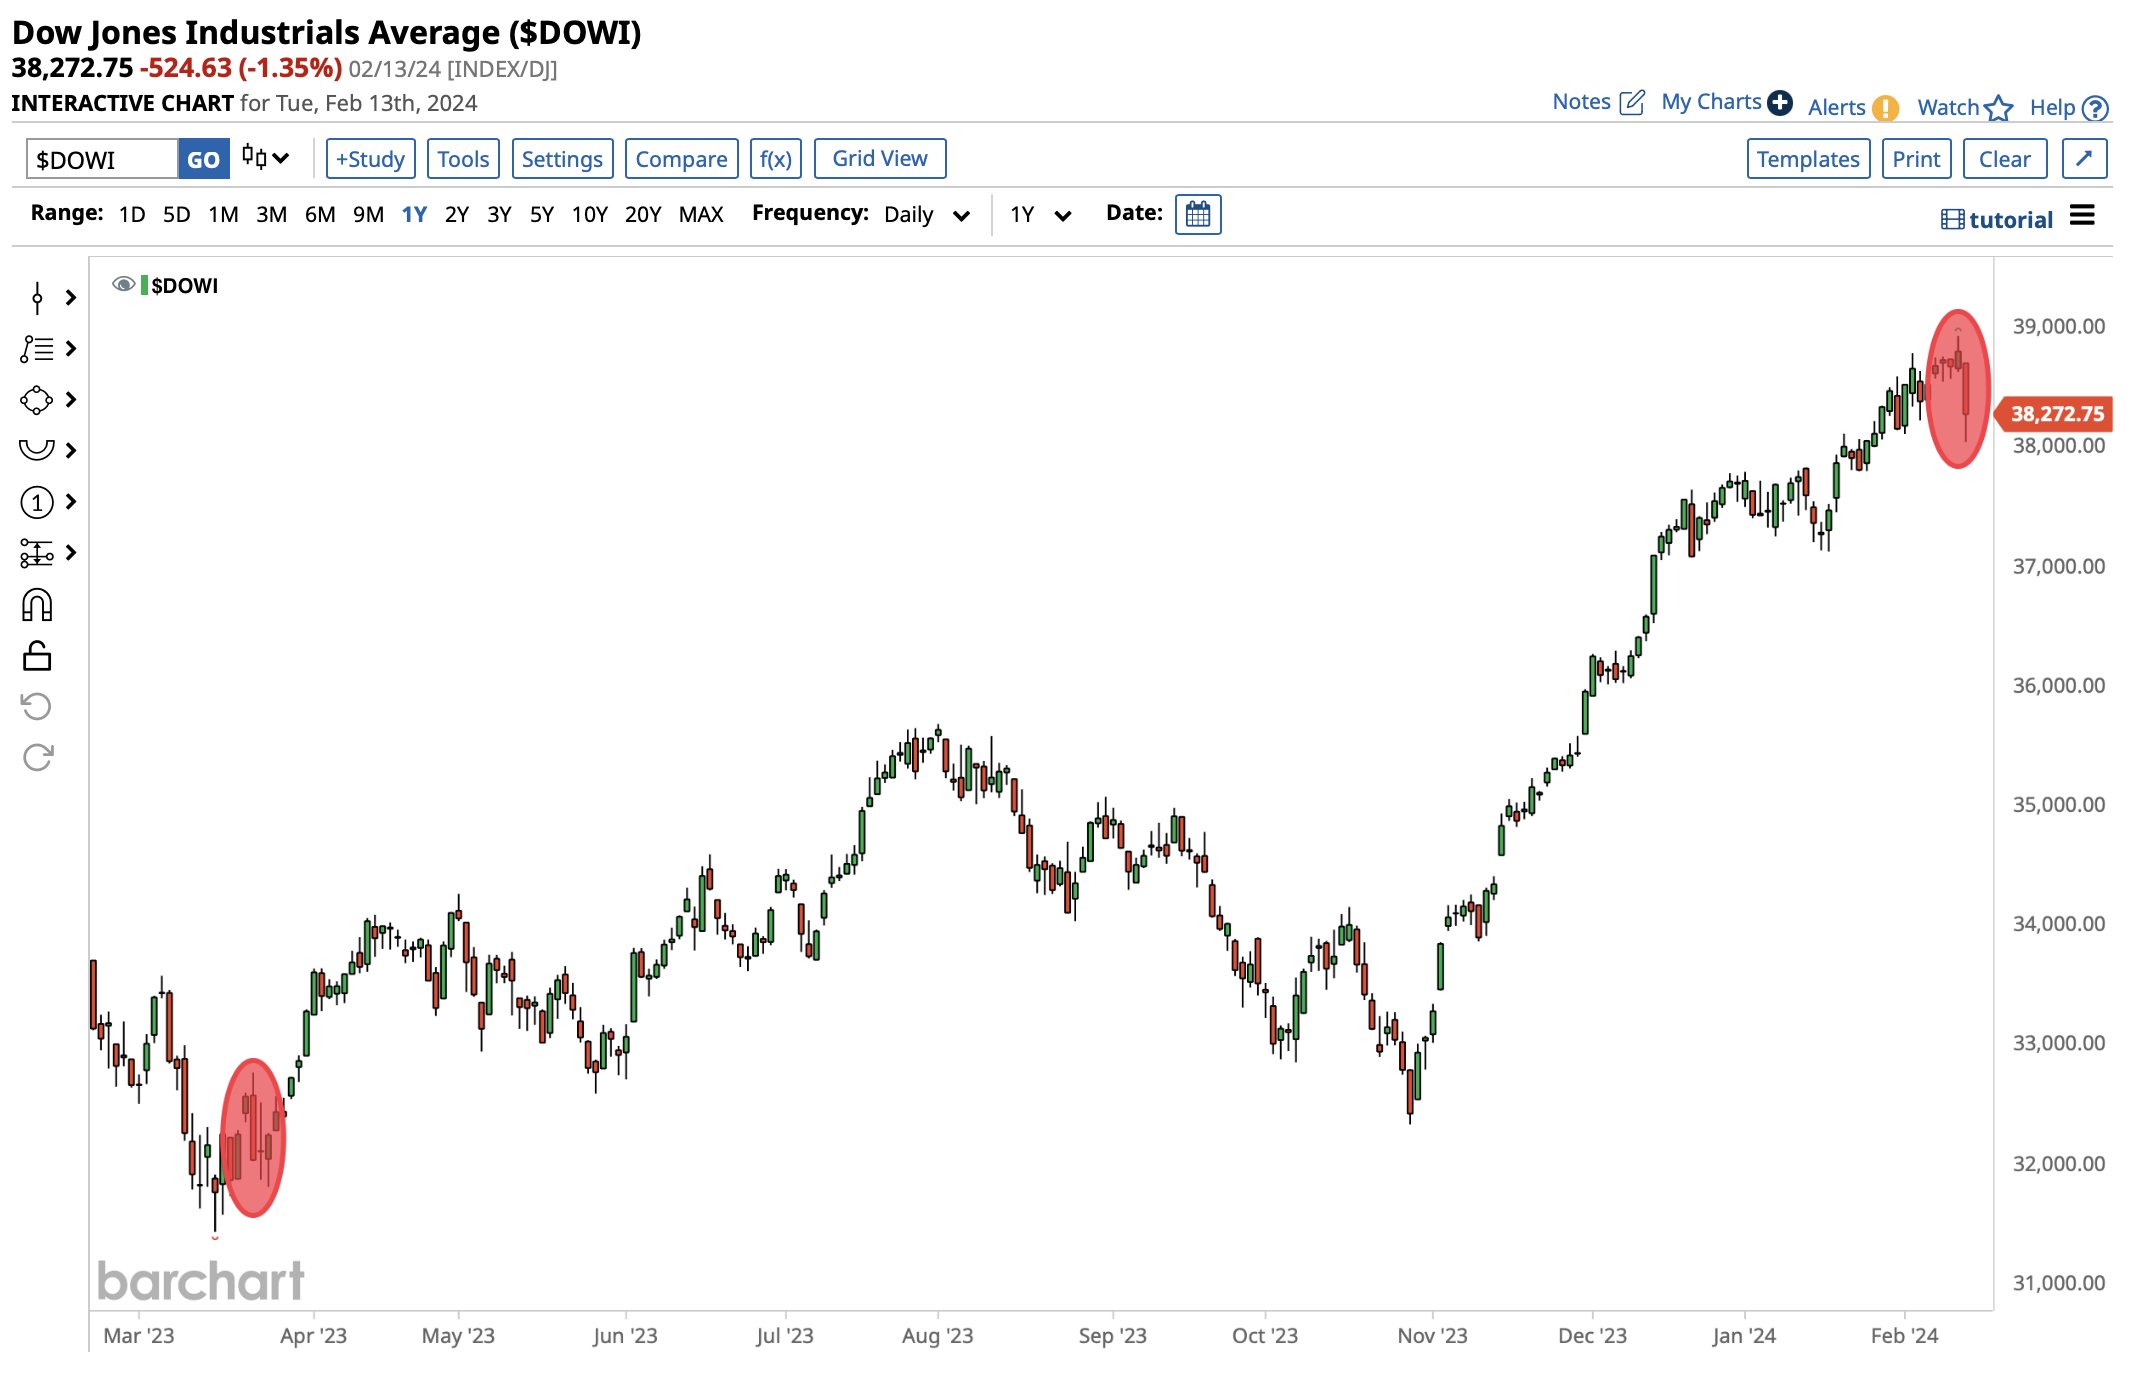This screenshot has height=1382, width=2136.
Task: Open the My Charts link
Action: tap(1711, 102)
